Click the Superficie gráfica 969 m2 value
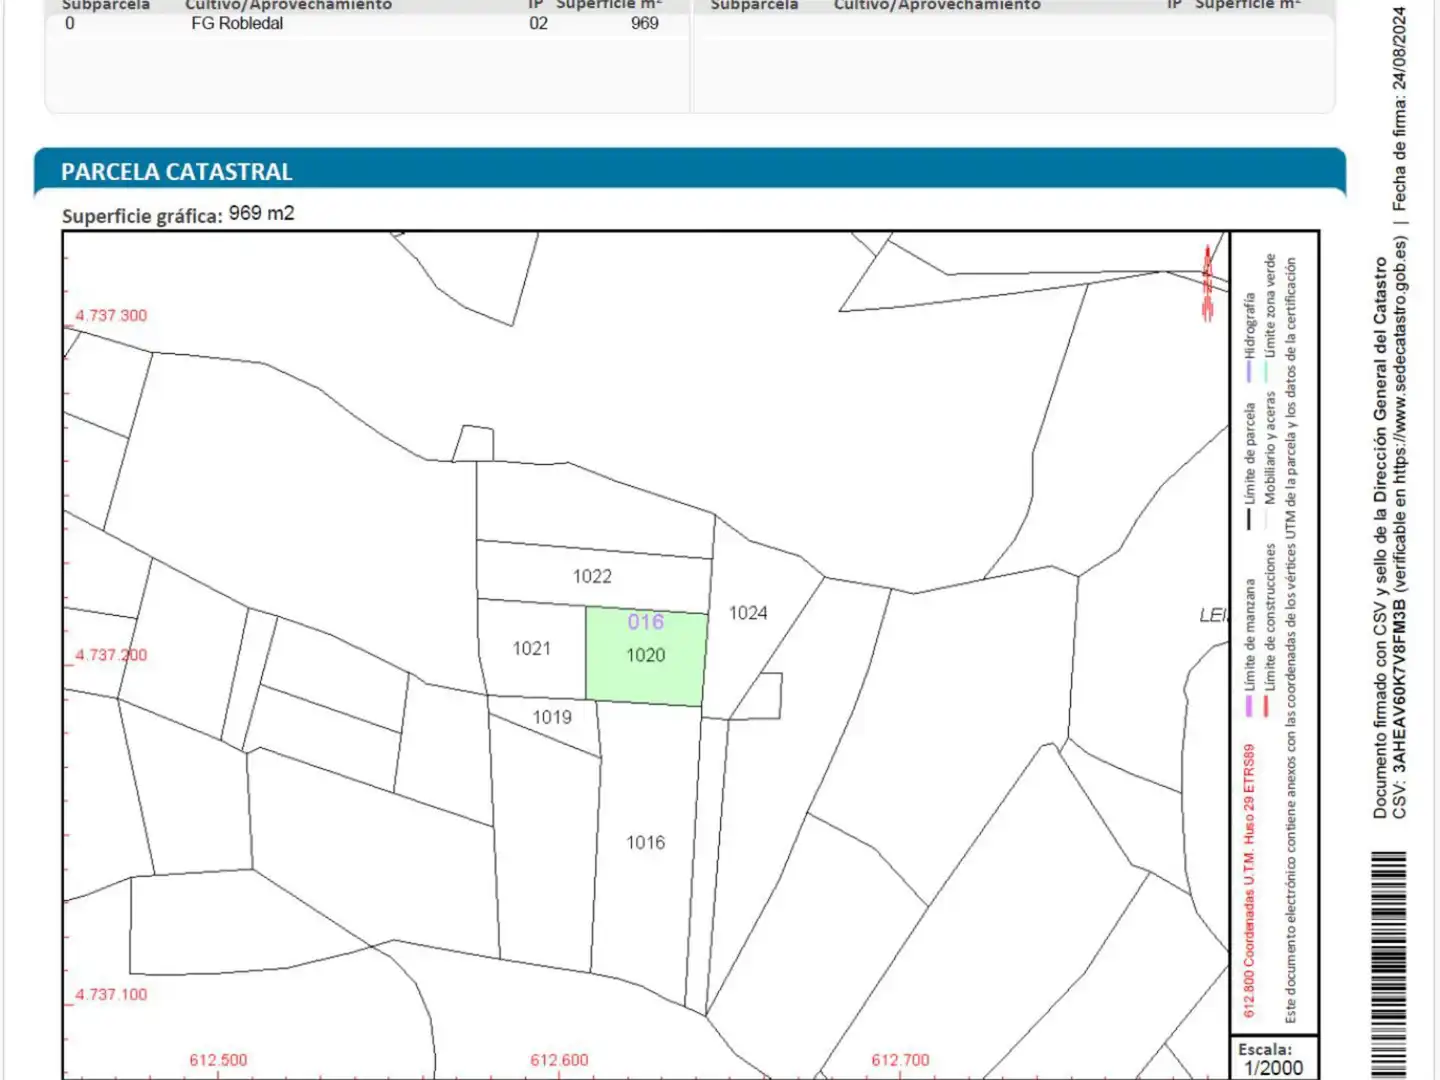 [261, 214]
